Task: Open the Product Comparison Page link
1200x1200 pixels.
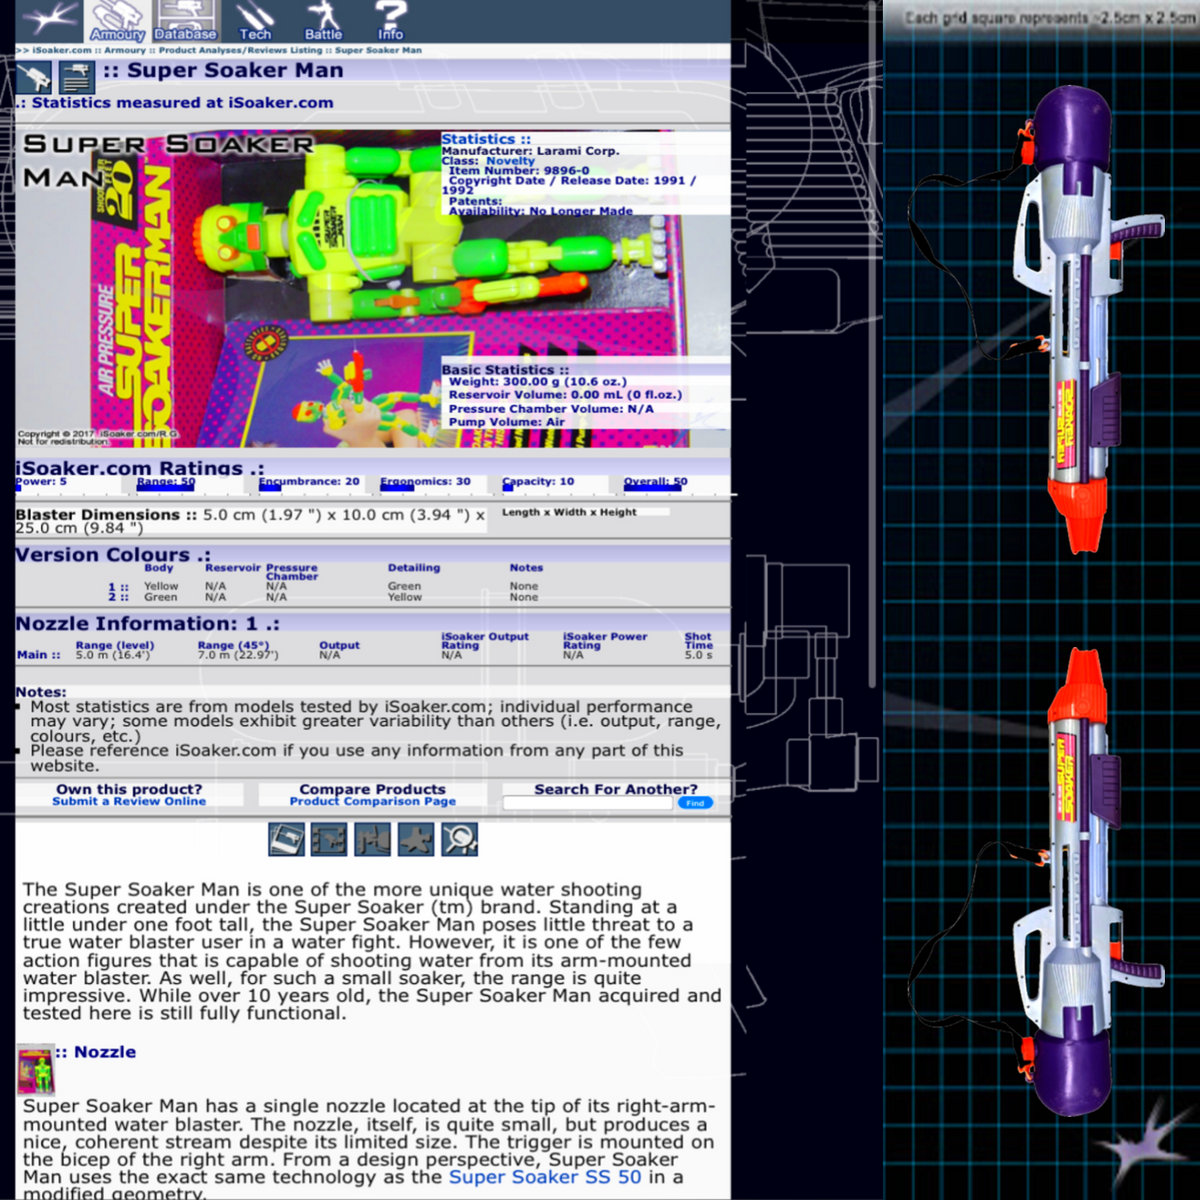Action: point(372,801)
